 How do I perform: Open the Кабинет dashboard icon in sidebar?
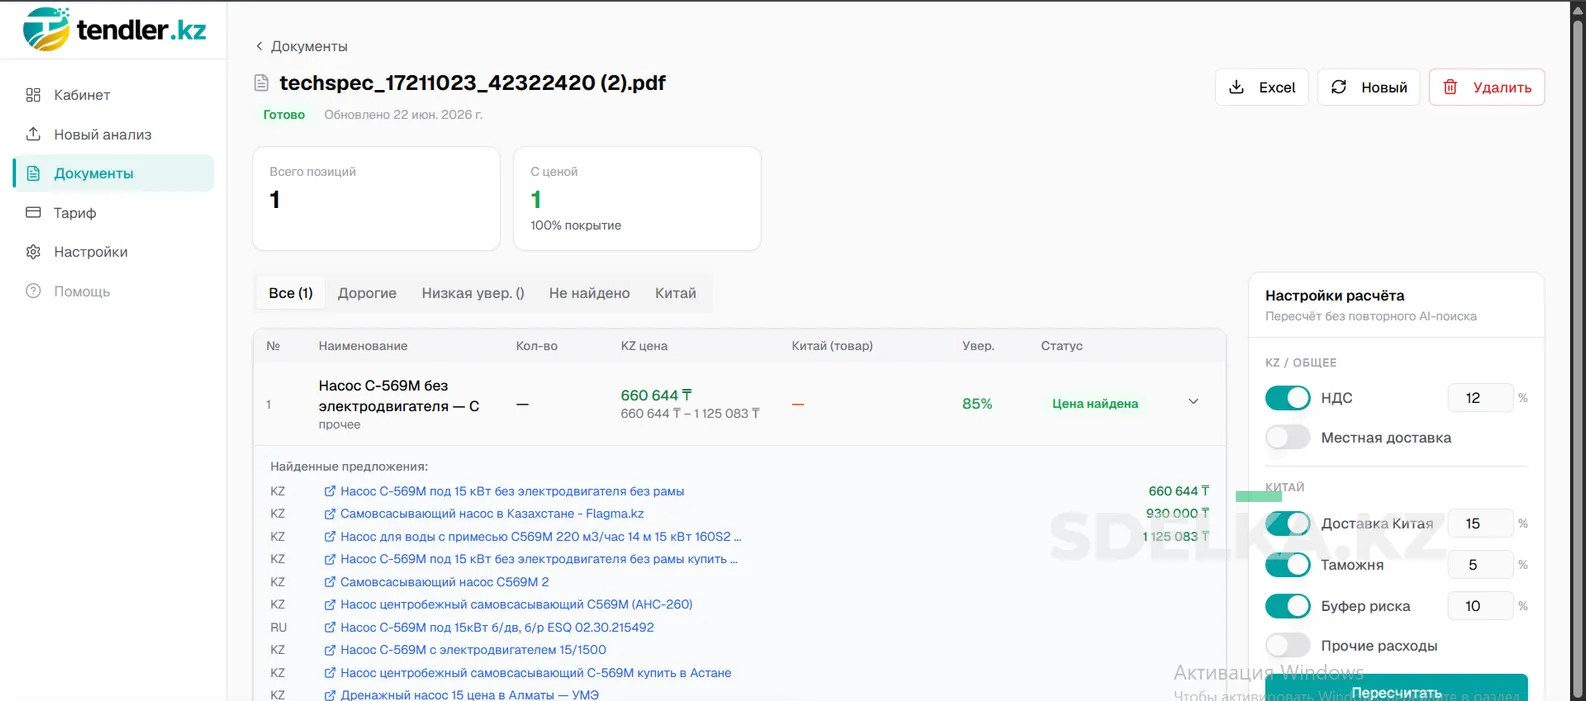pyautogui.click(x=33, y=95)
